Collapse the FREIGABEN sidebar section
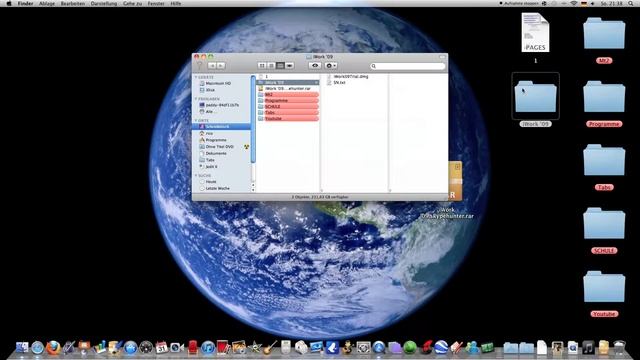 (196, 99)
